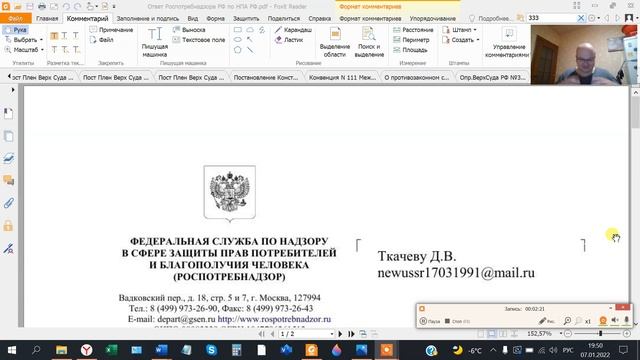Expand the left navigation panel arrow
Image resolution: width=640 pixels, height=360 pixels.
13,90
